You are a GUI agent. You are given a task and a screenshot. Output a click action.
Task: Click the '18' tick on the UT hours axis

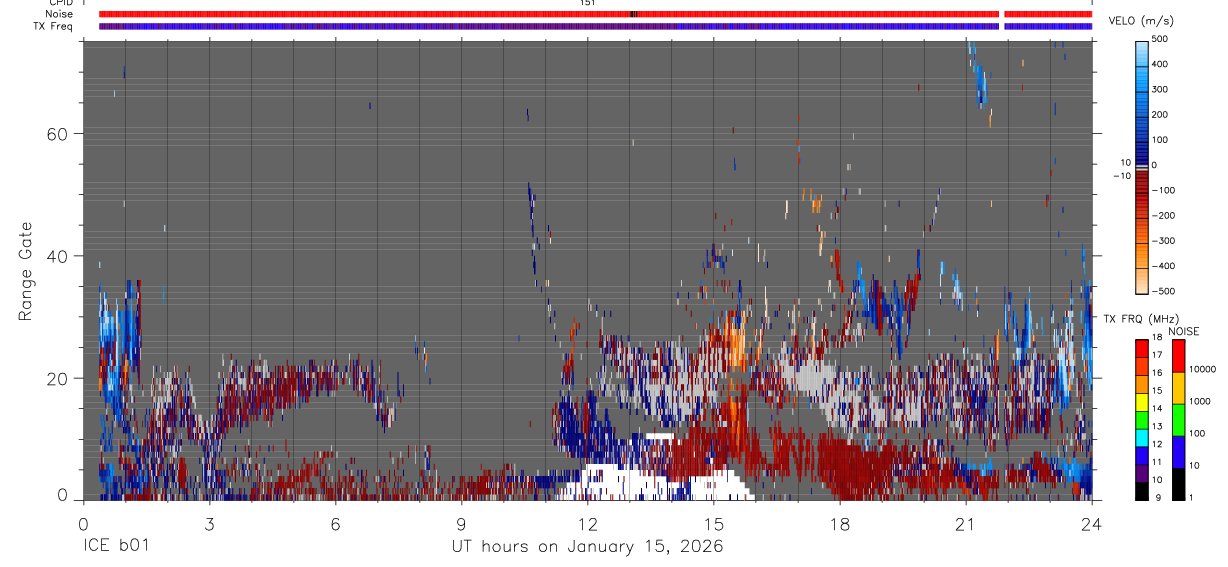pyautogui.click(x=839, y=524)
